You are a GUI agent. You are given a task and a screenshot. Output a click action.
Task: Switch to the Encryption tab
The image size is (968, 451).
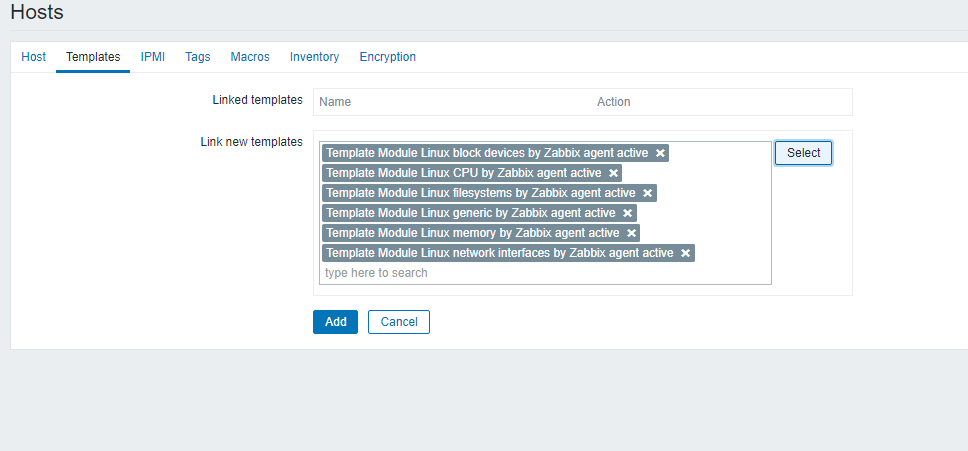(387, 57)
